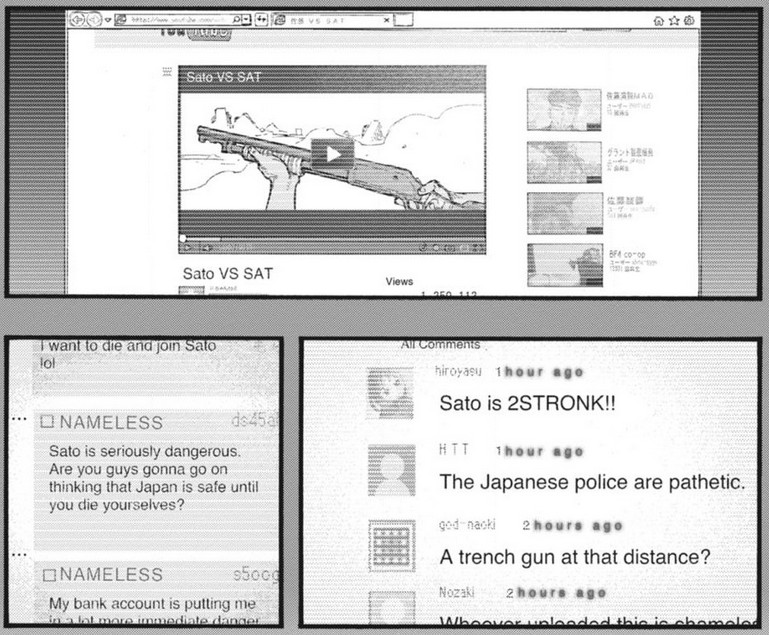Open the browser home icon
The image size is (769, 635).
[657, 19]
